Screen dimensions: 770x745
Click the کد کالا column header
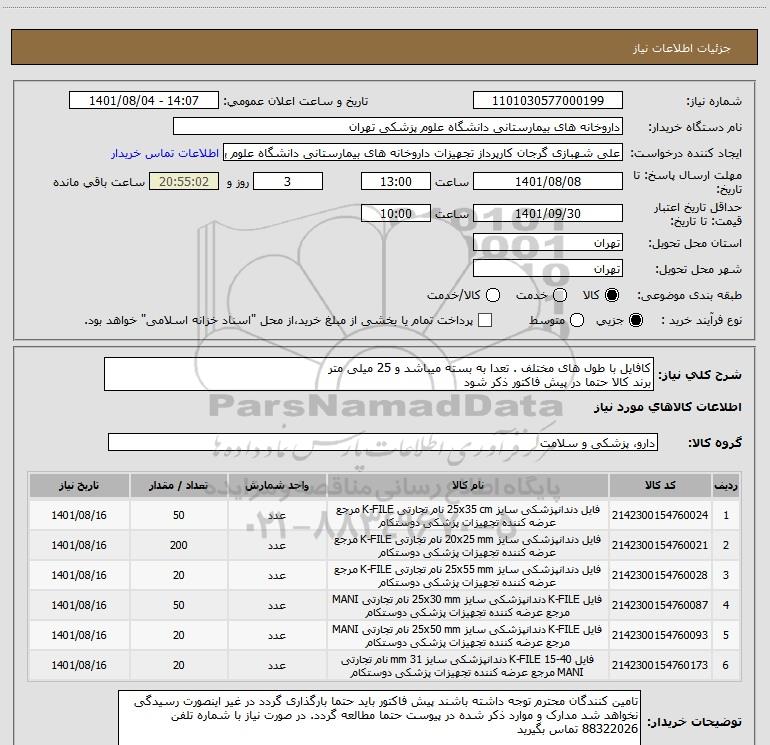click(x=660, y=486)
